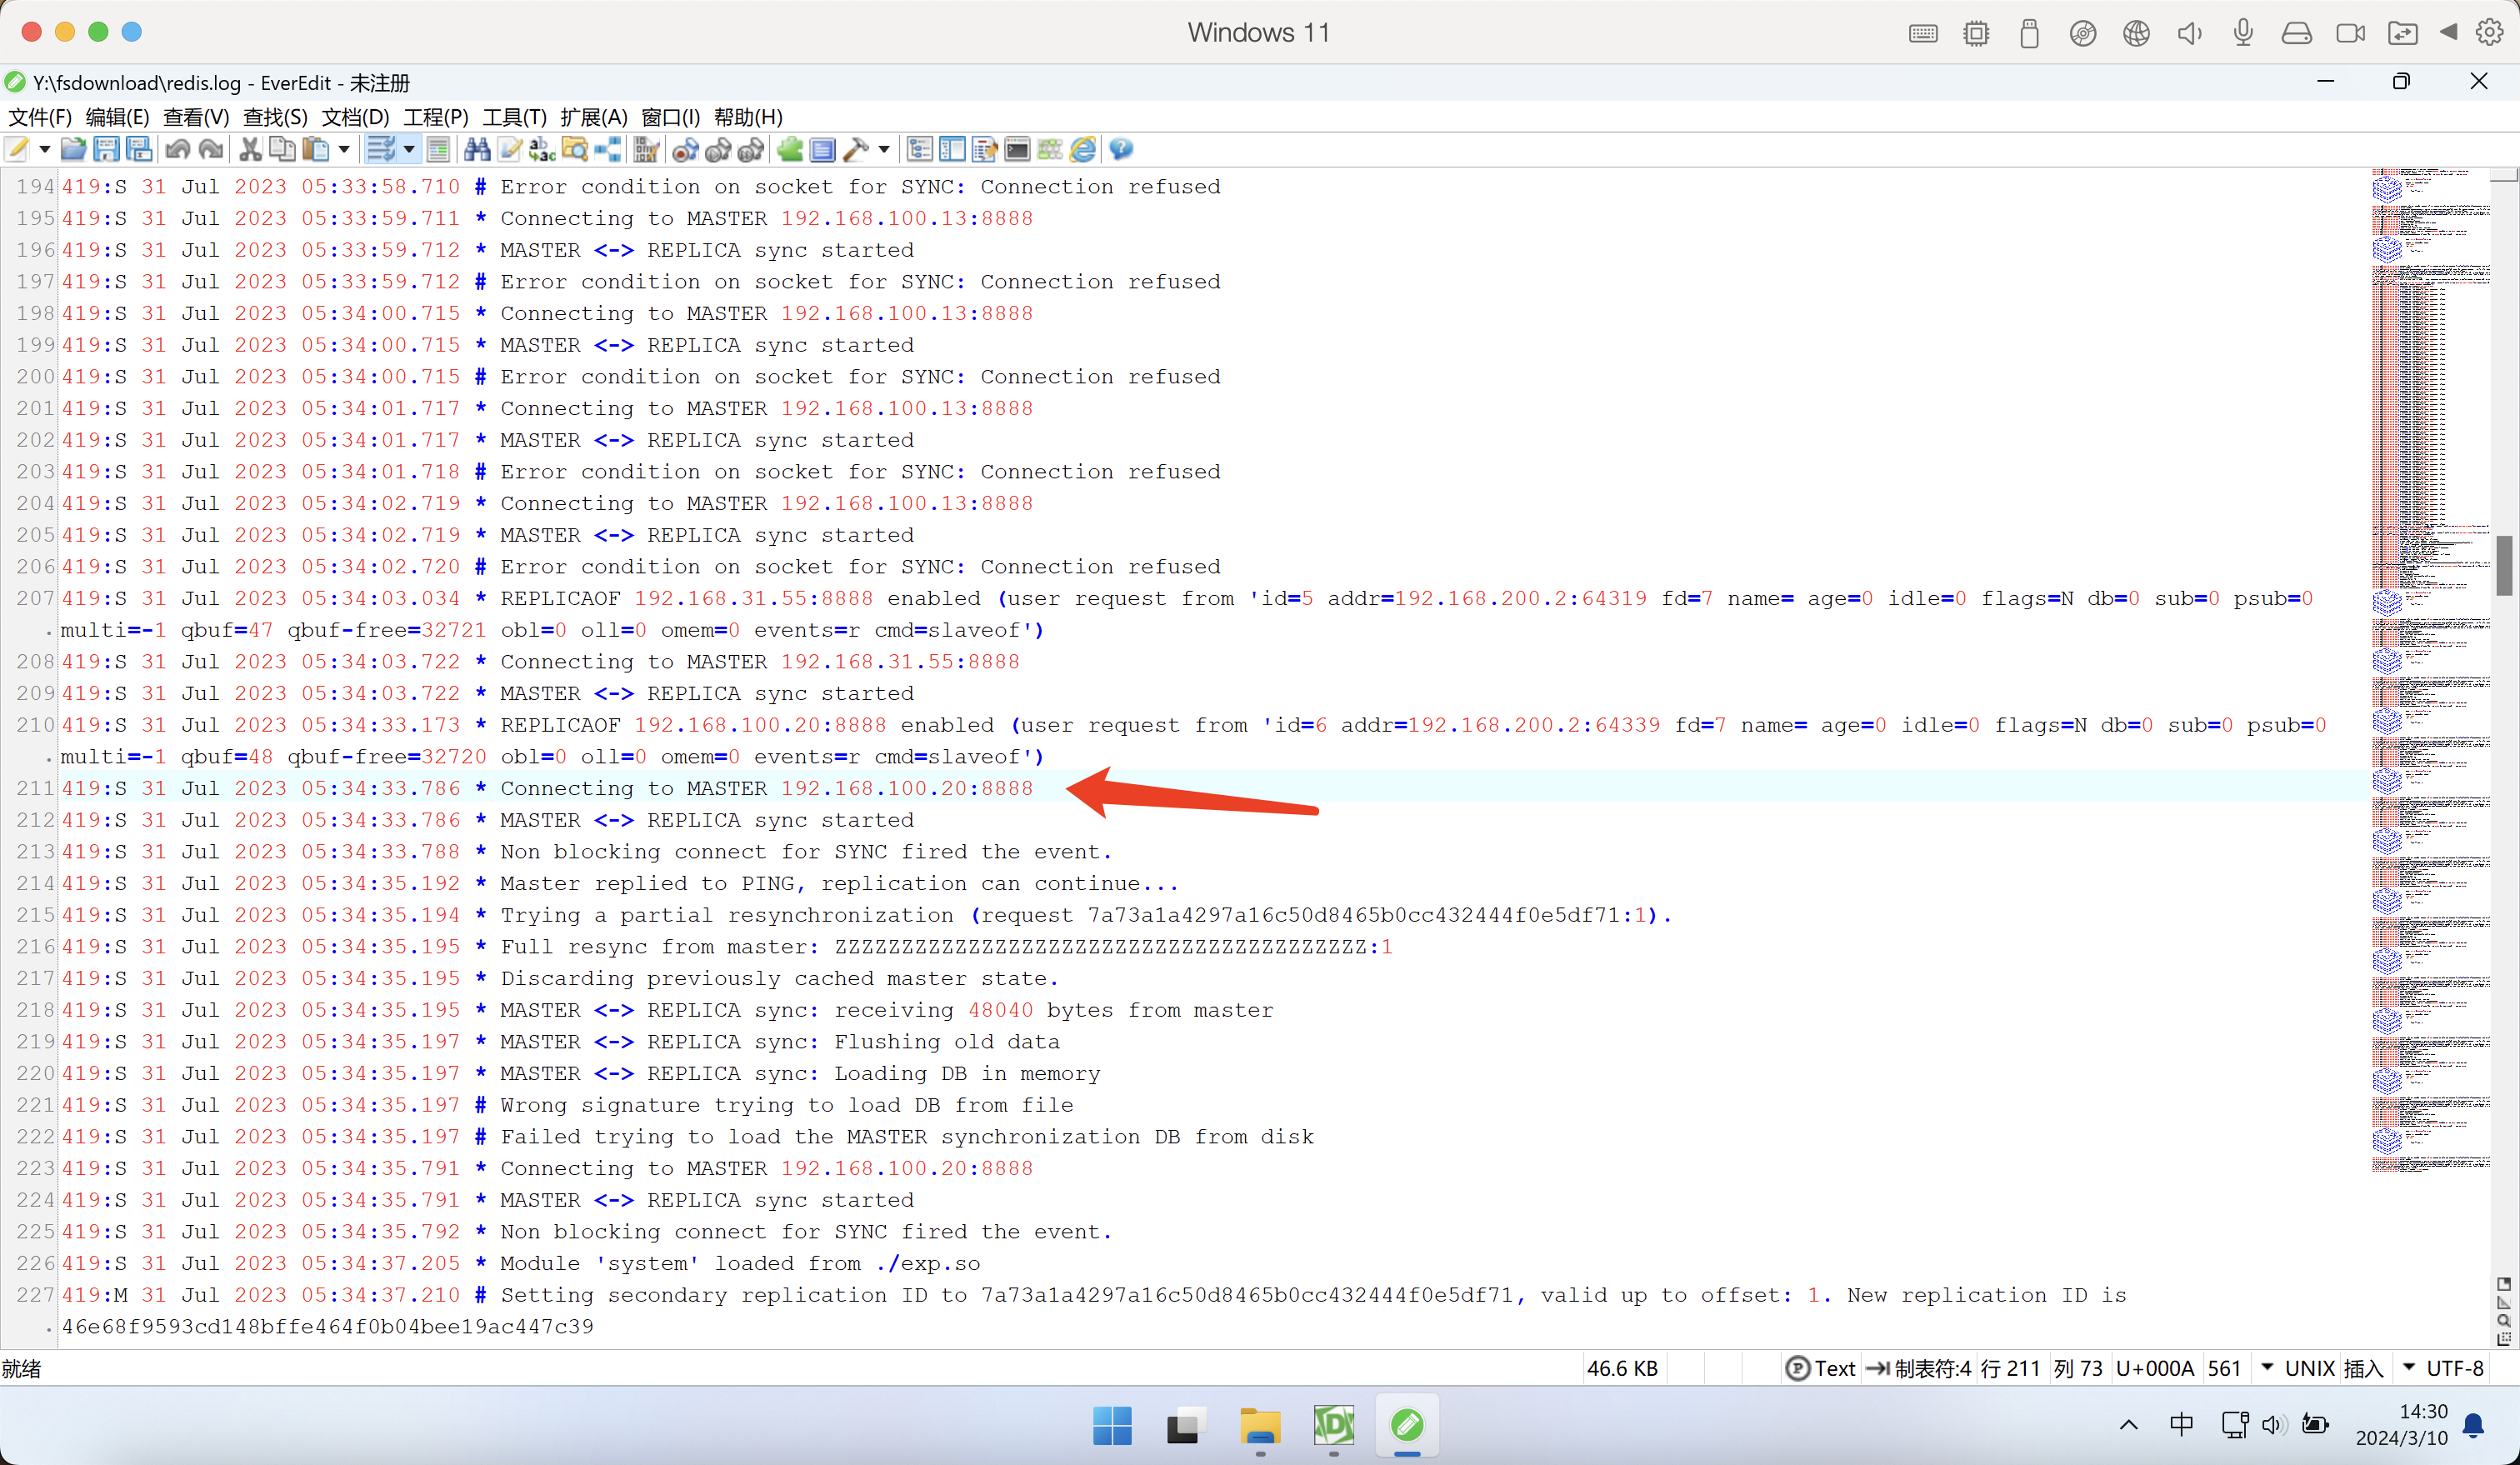Image resolution: width=2520 pixels, height=1465 pixels.
Task: Toggle the command output window icon
Action: click(1018, 150)
